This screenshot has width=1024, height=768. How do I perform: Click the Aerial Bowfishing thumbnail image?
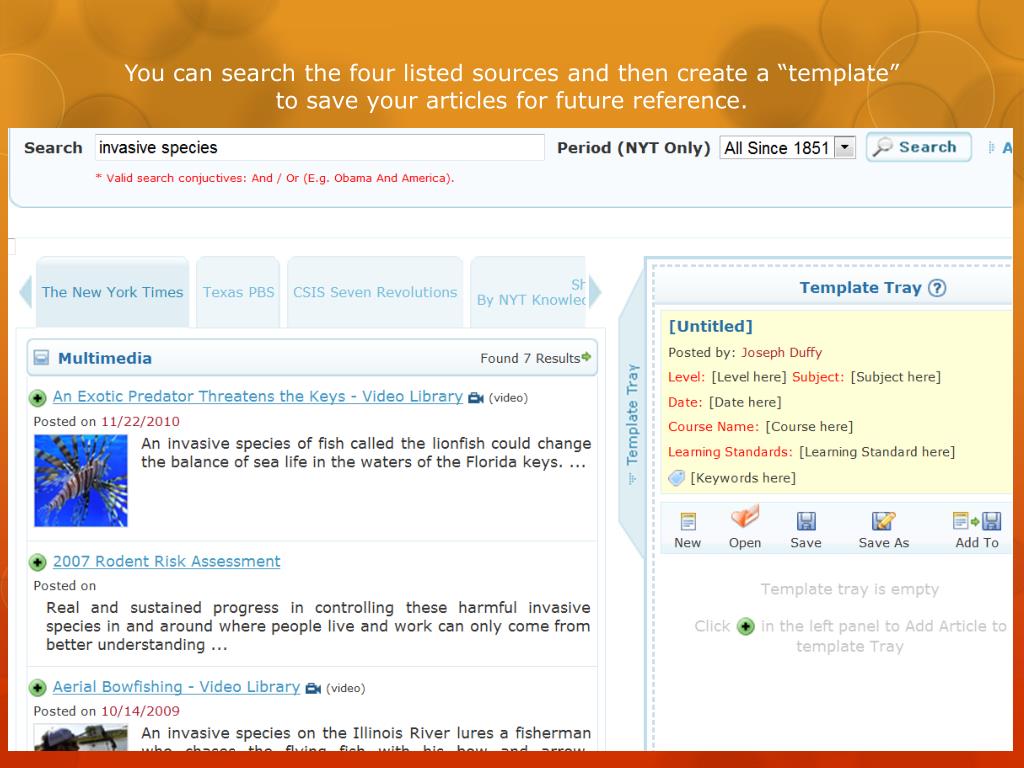point(81,738)
